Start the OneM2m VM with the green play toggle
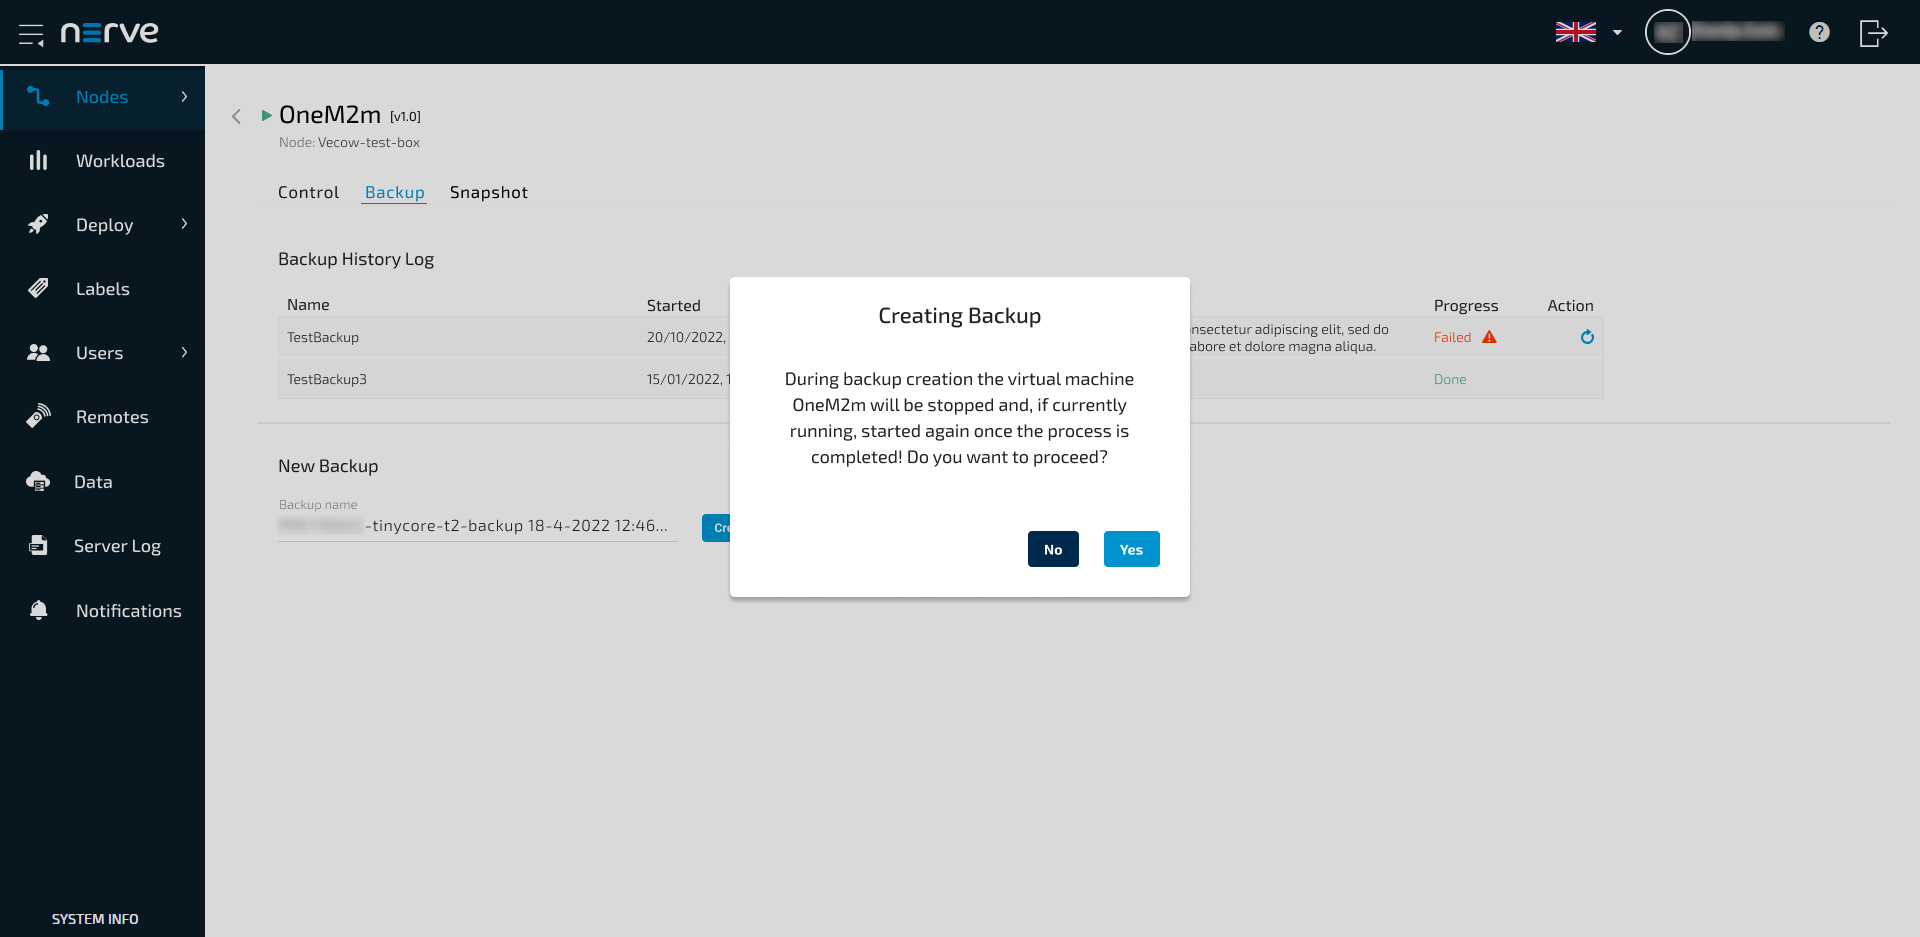 pyautogui.click(x=266, y=115)
